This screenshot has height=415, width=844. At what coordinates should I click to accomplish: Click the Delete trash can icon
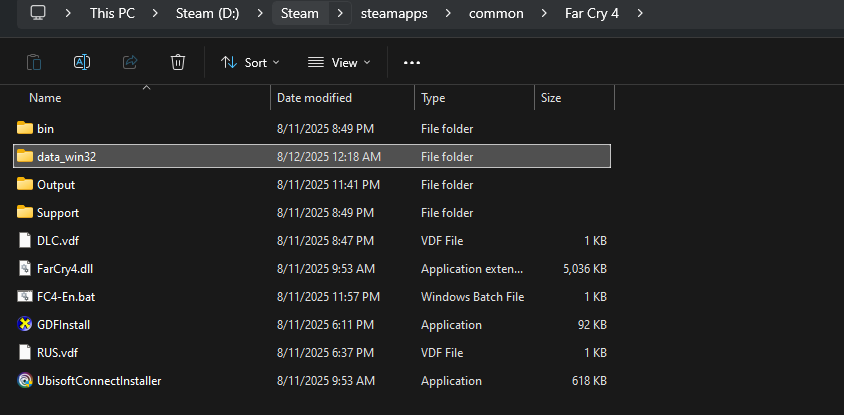coord(178,62)
